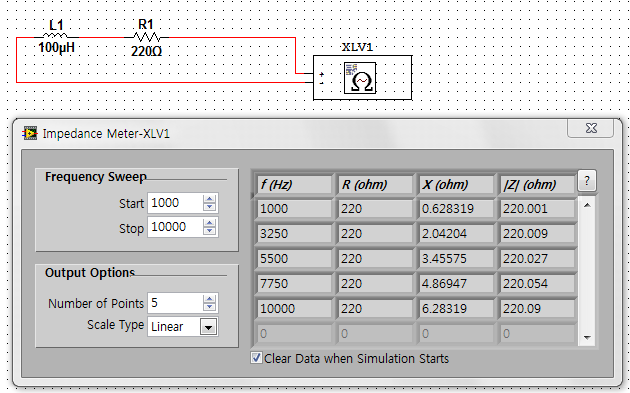The height and width of the screenshot is (393, 630).
Task: Decrease the Start frequency with down arrow
Action: point(209,207)
